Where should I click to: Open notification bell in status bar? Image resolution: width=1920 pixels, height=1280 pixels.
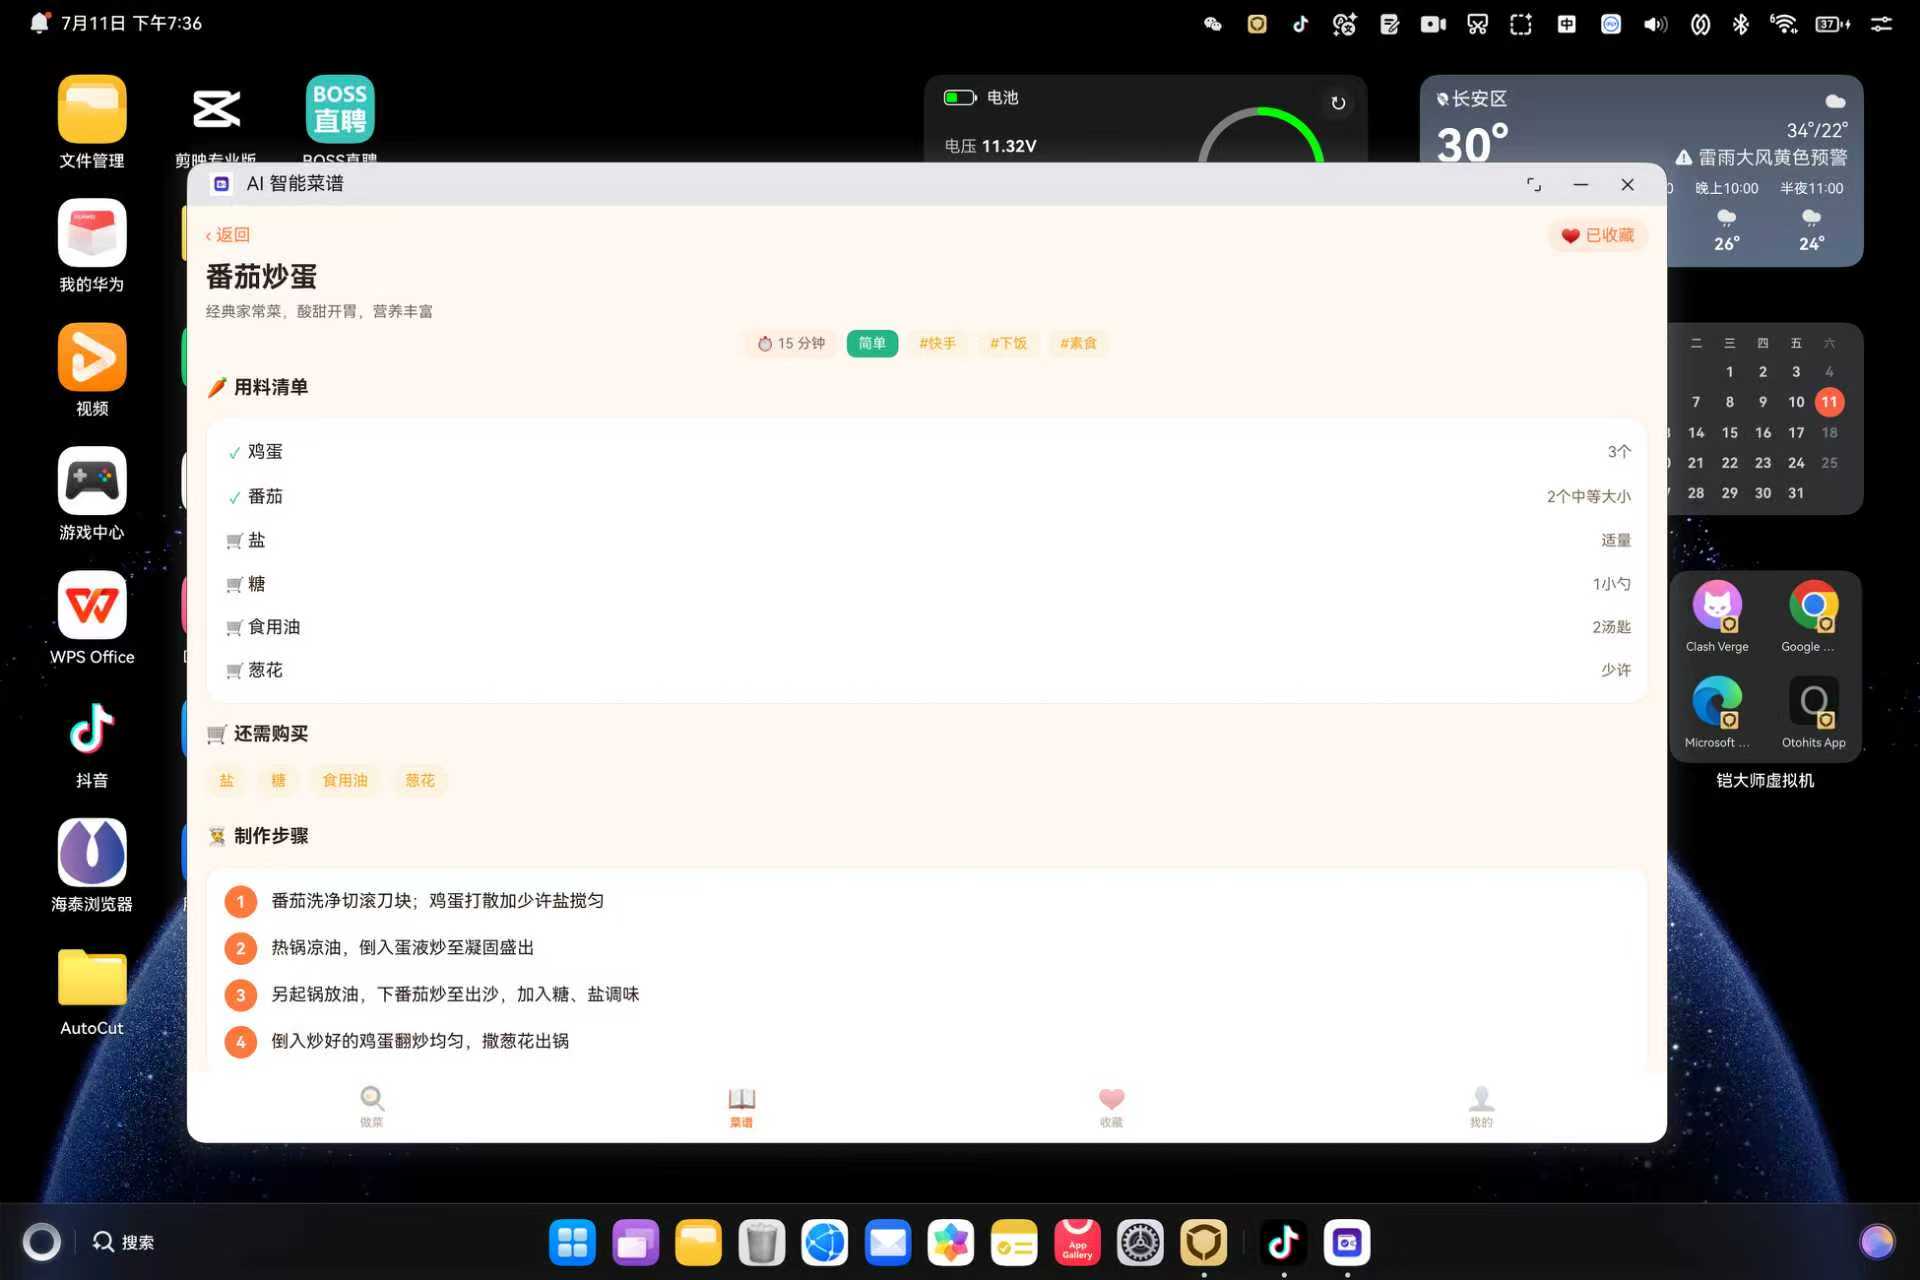39,23
